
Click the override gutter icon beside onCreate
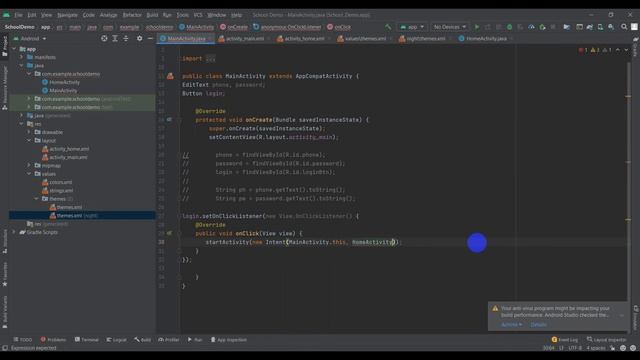click(x=169, y=120)
